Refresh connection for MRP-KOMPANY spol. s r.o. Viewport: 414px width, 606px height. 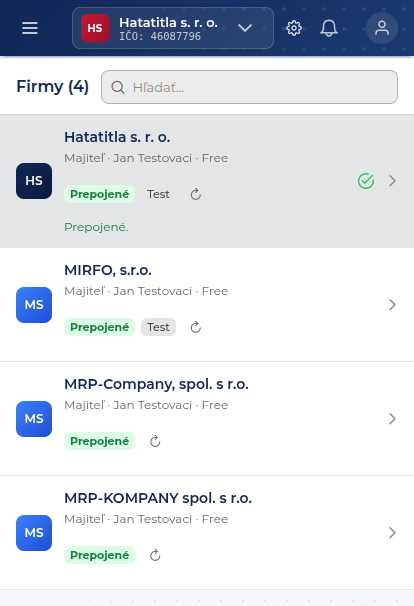click(155, 555)
